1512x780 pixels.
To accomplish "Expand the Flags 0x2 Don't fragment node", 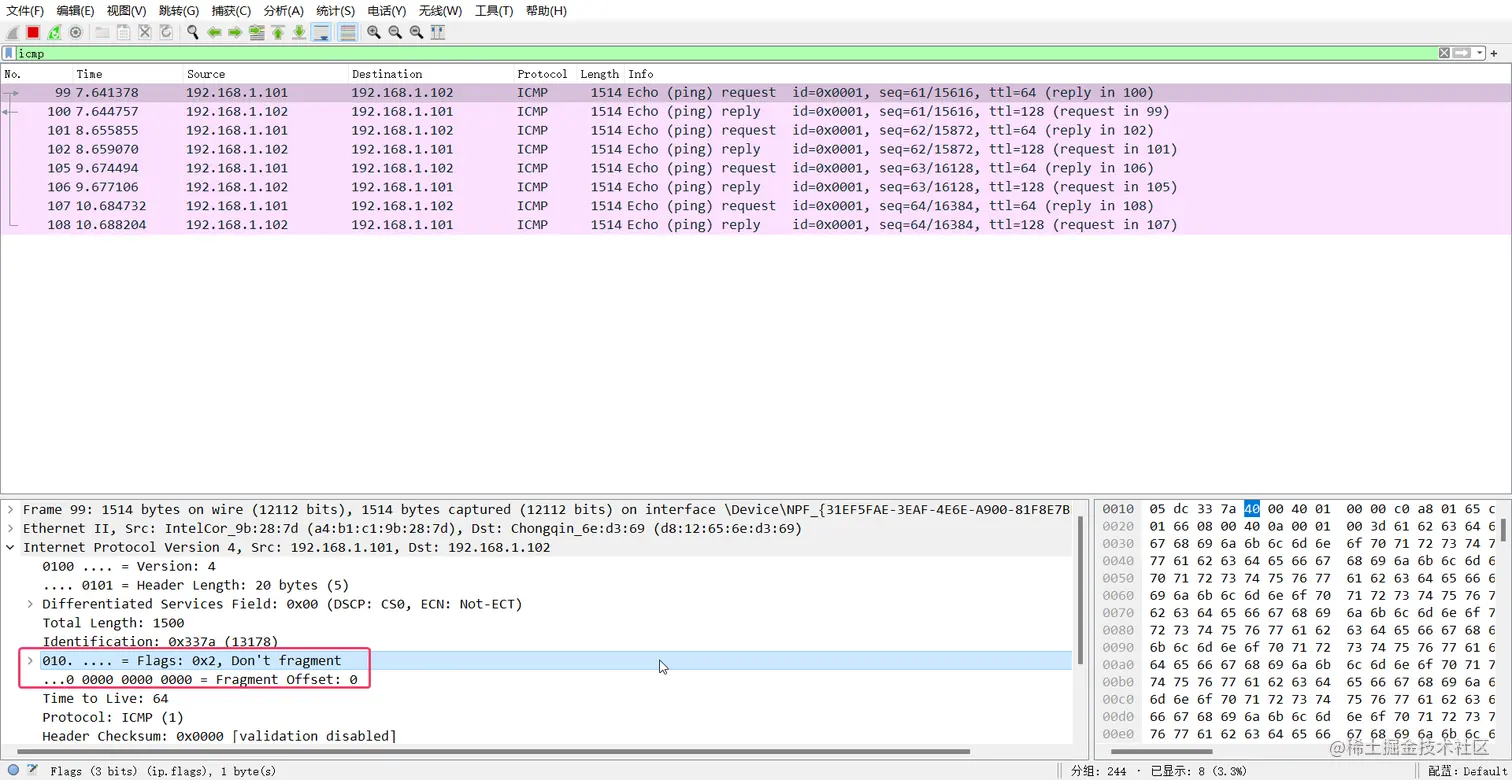I will click(x=30, y=661).
